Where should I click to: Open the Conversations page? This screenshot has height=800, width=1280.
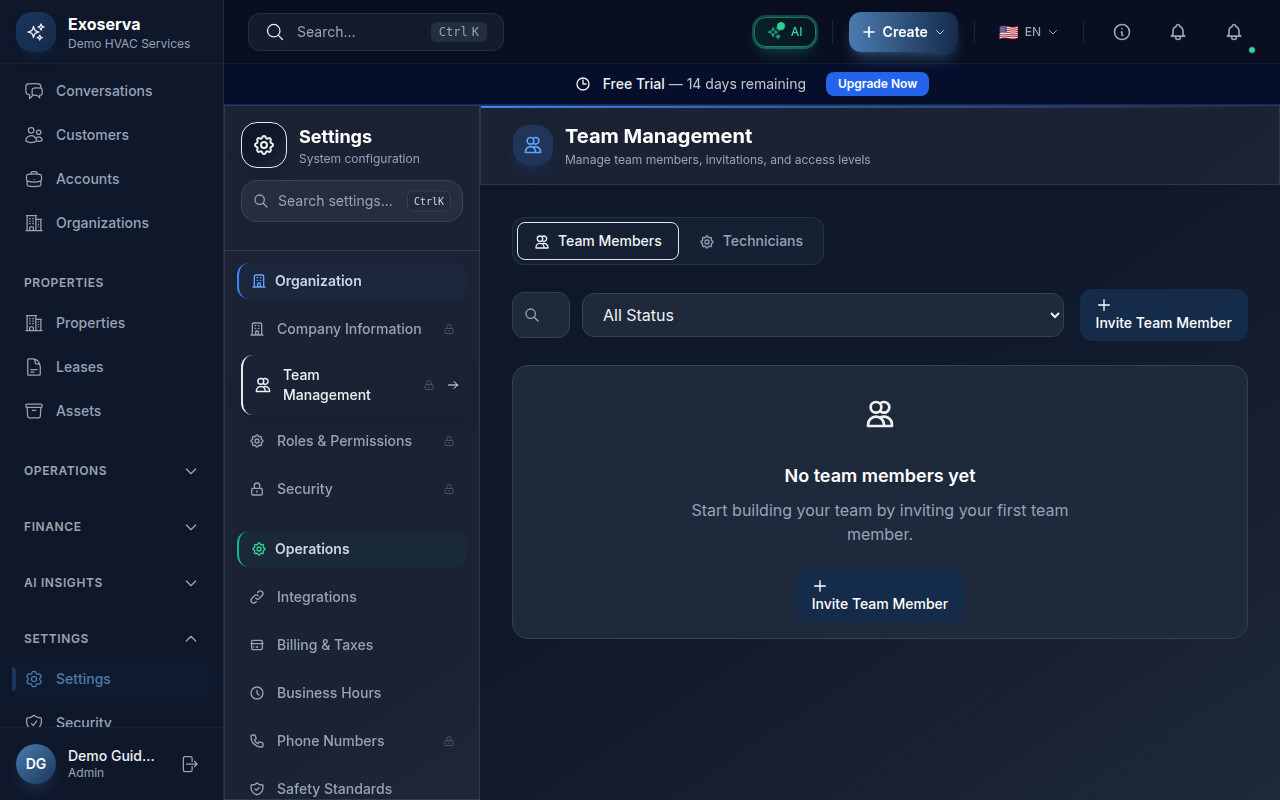coord(104,91)
